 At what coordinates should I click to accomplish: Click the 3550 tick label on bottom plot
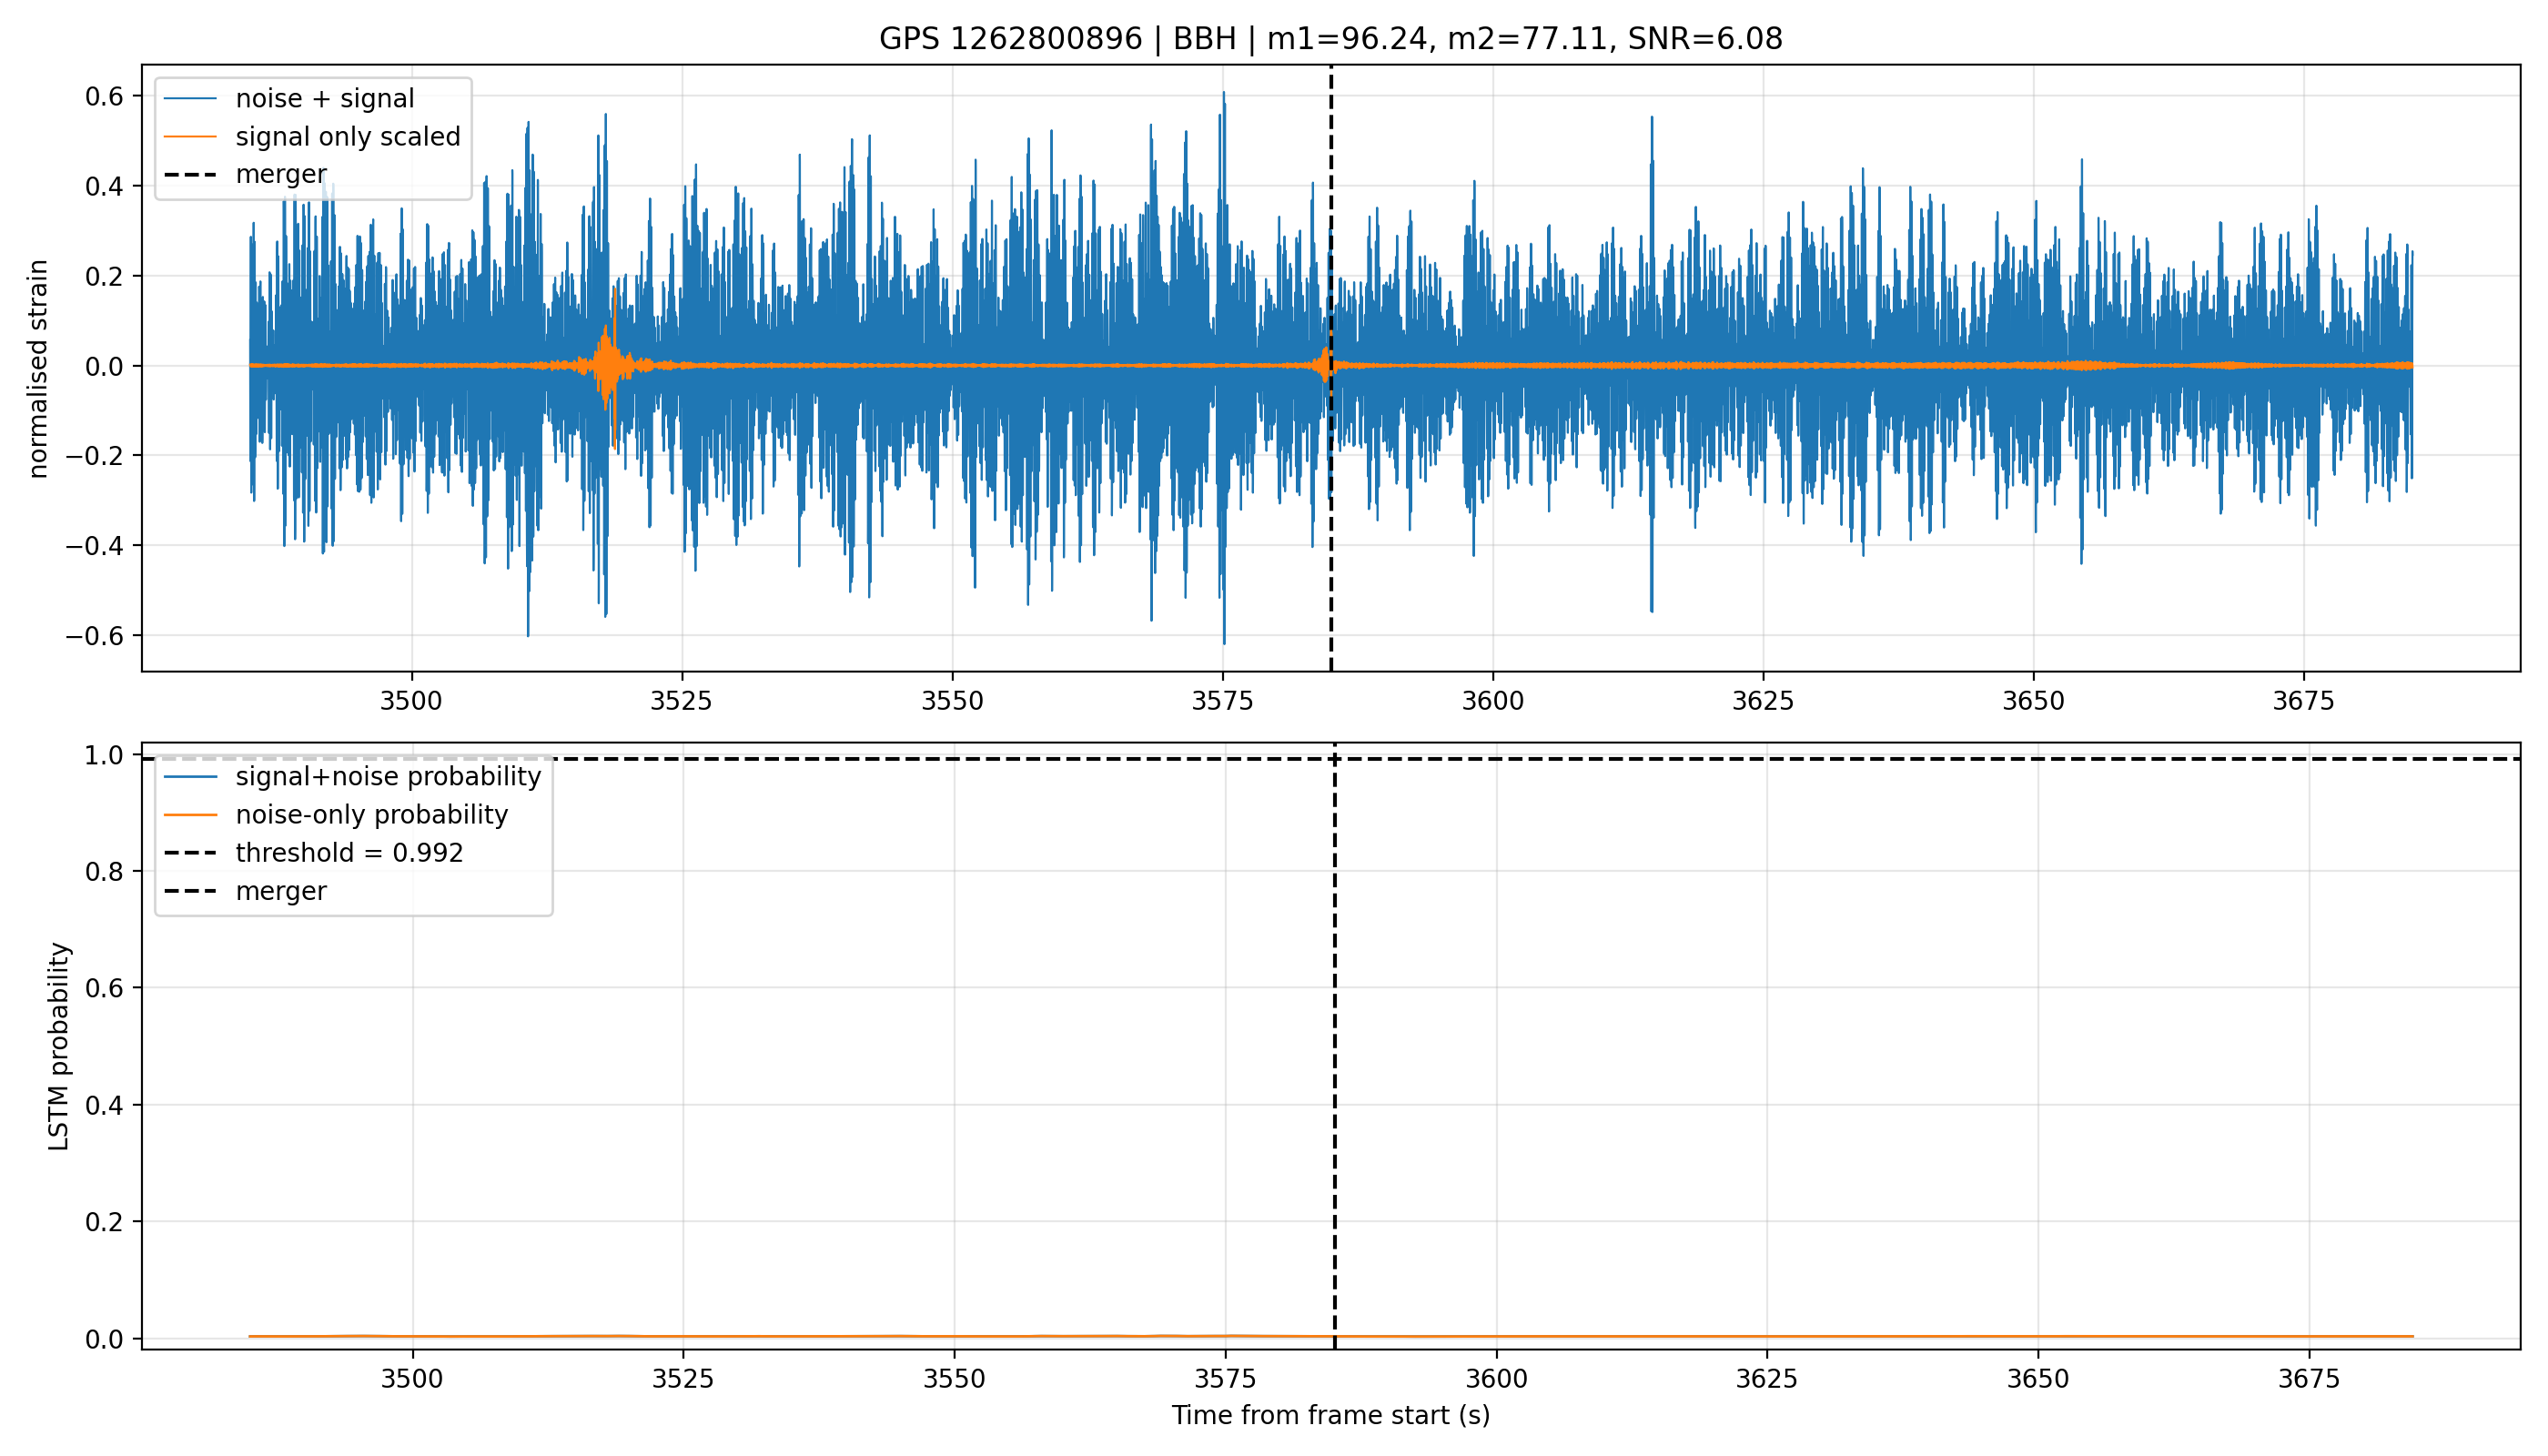coord(954,1379)
